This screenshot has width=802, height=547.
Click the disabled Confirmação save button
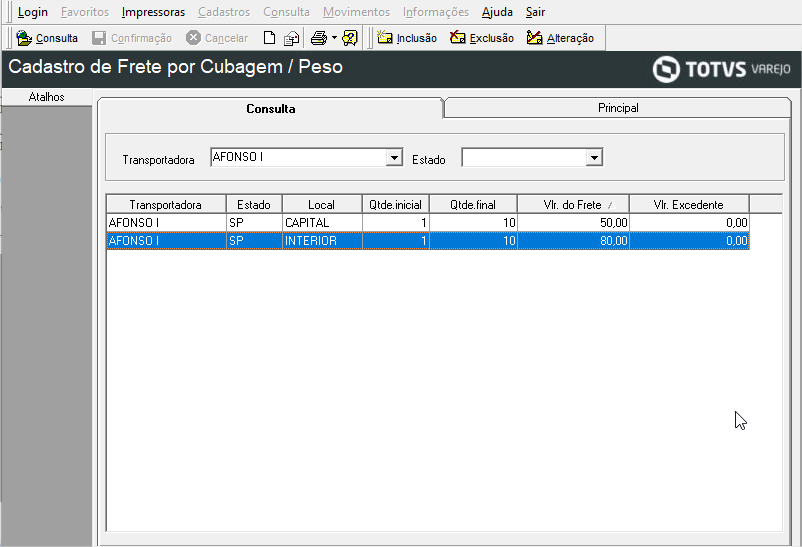[x=132, y=38]
